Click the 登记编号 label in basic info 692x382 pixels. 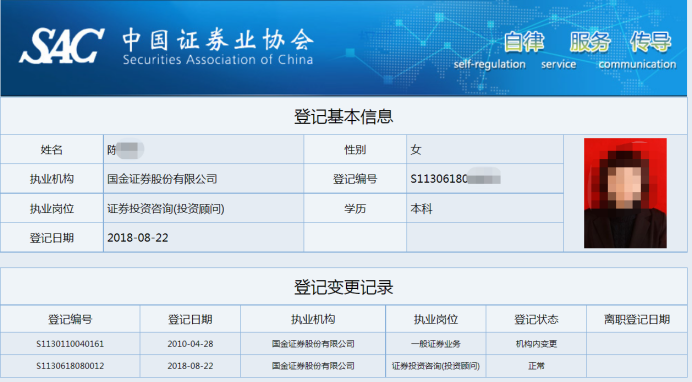(355, 179)
